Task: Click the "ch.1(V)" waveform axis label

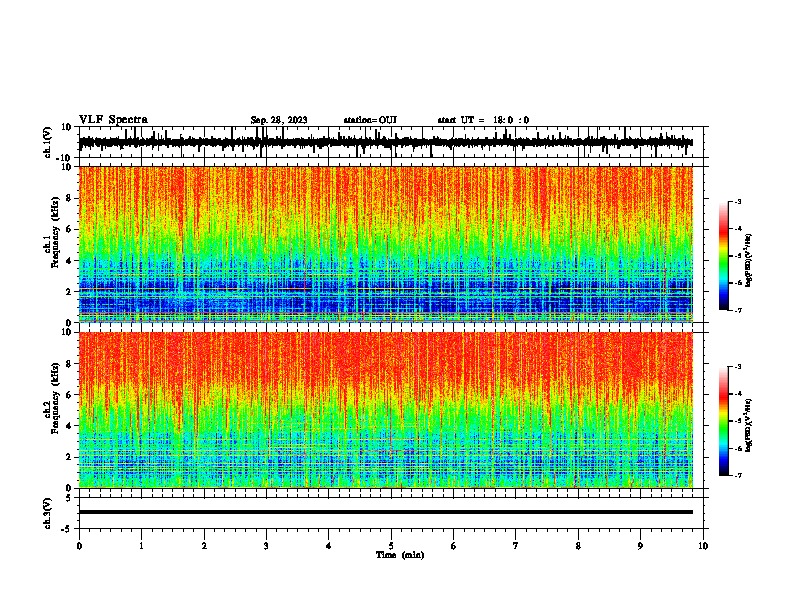Action: click(47, 142)
